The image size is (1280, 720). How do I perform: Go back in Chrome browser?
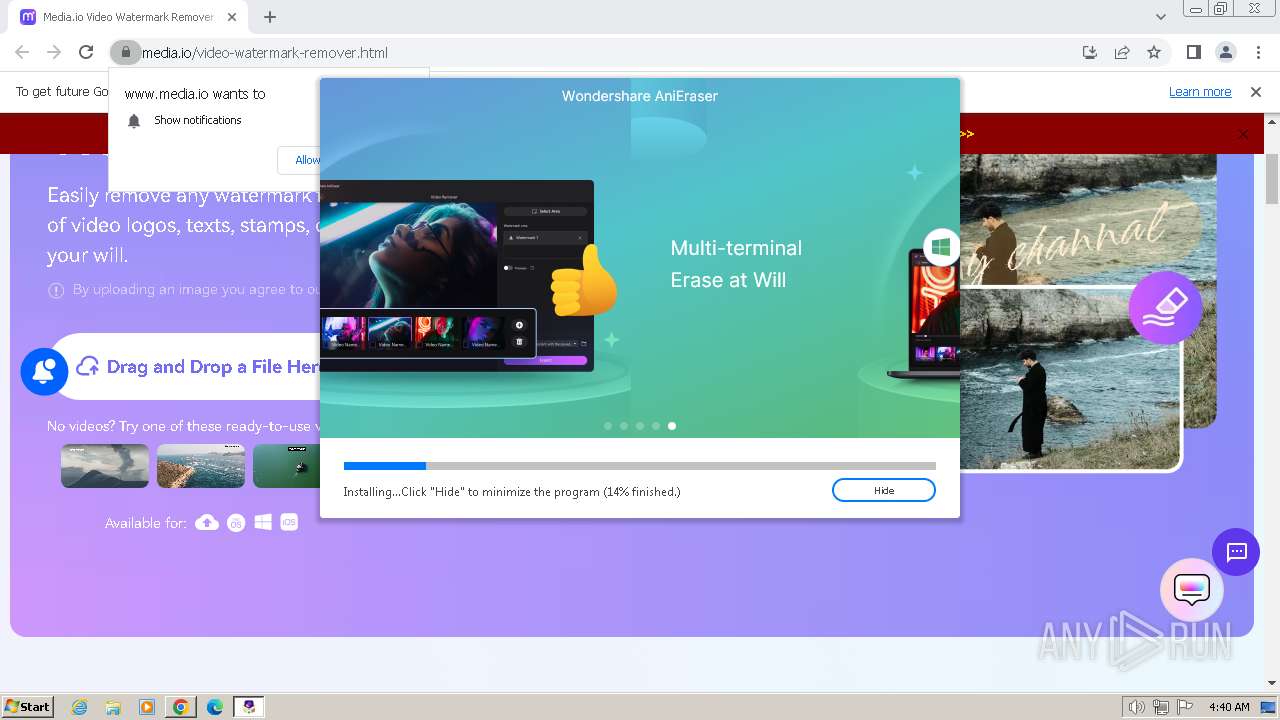(22, 52)
